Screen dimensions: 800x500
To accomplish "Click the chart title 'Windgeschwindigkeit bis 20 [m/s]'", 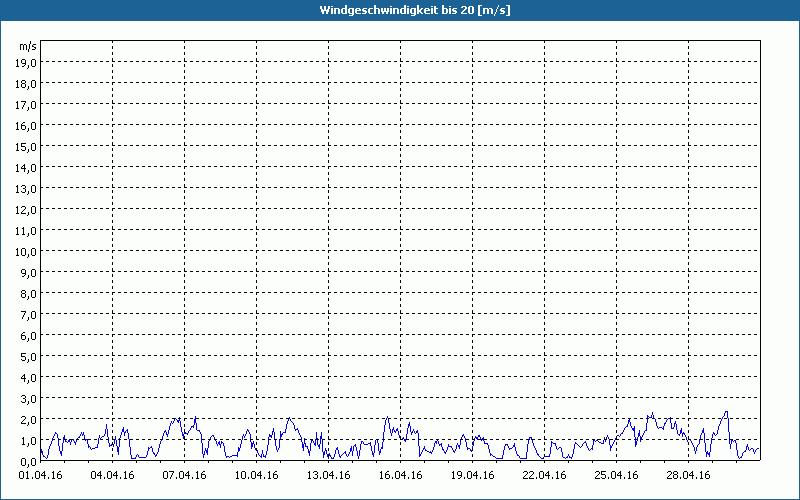I will pyautogui.click(x=415, y=10).
